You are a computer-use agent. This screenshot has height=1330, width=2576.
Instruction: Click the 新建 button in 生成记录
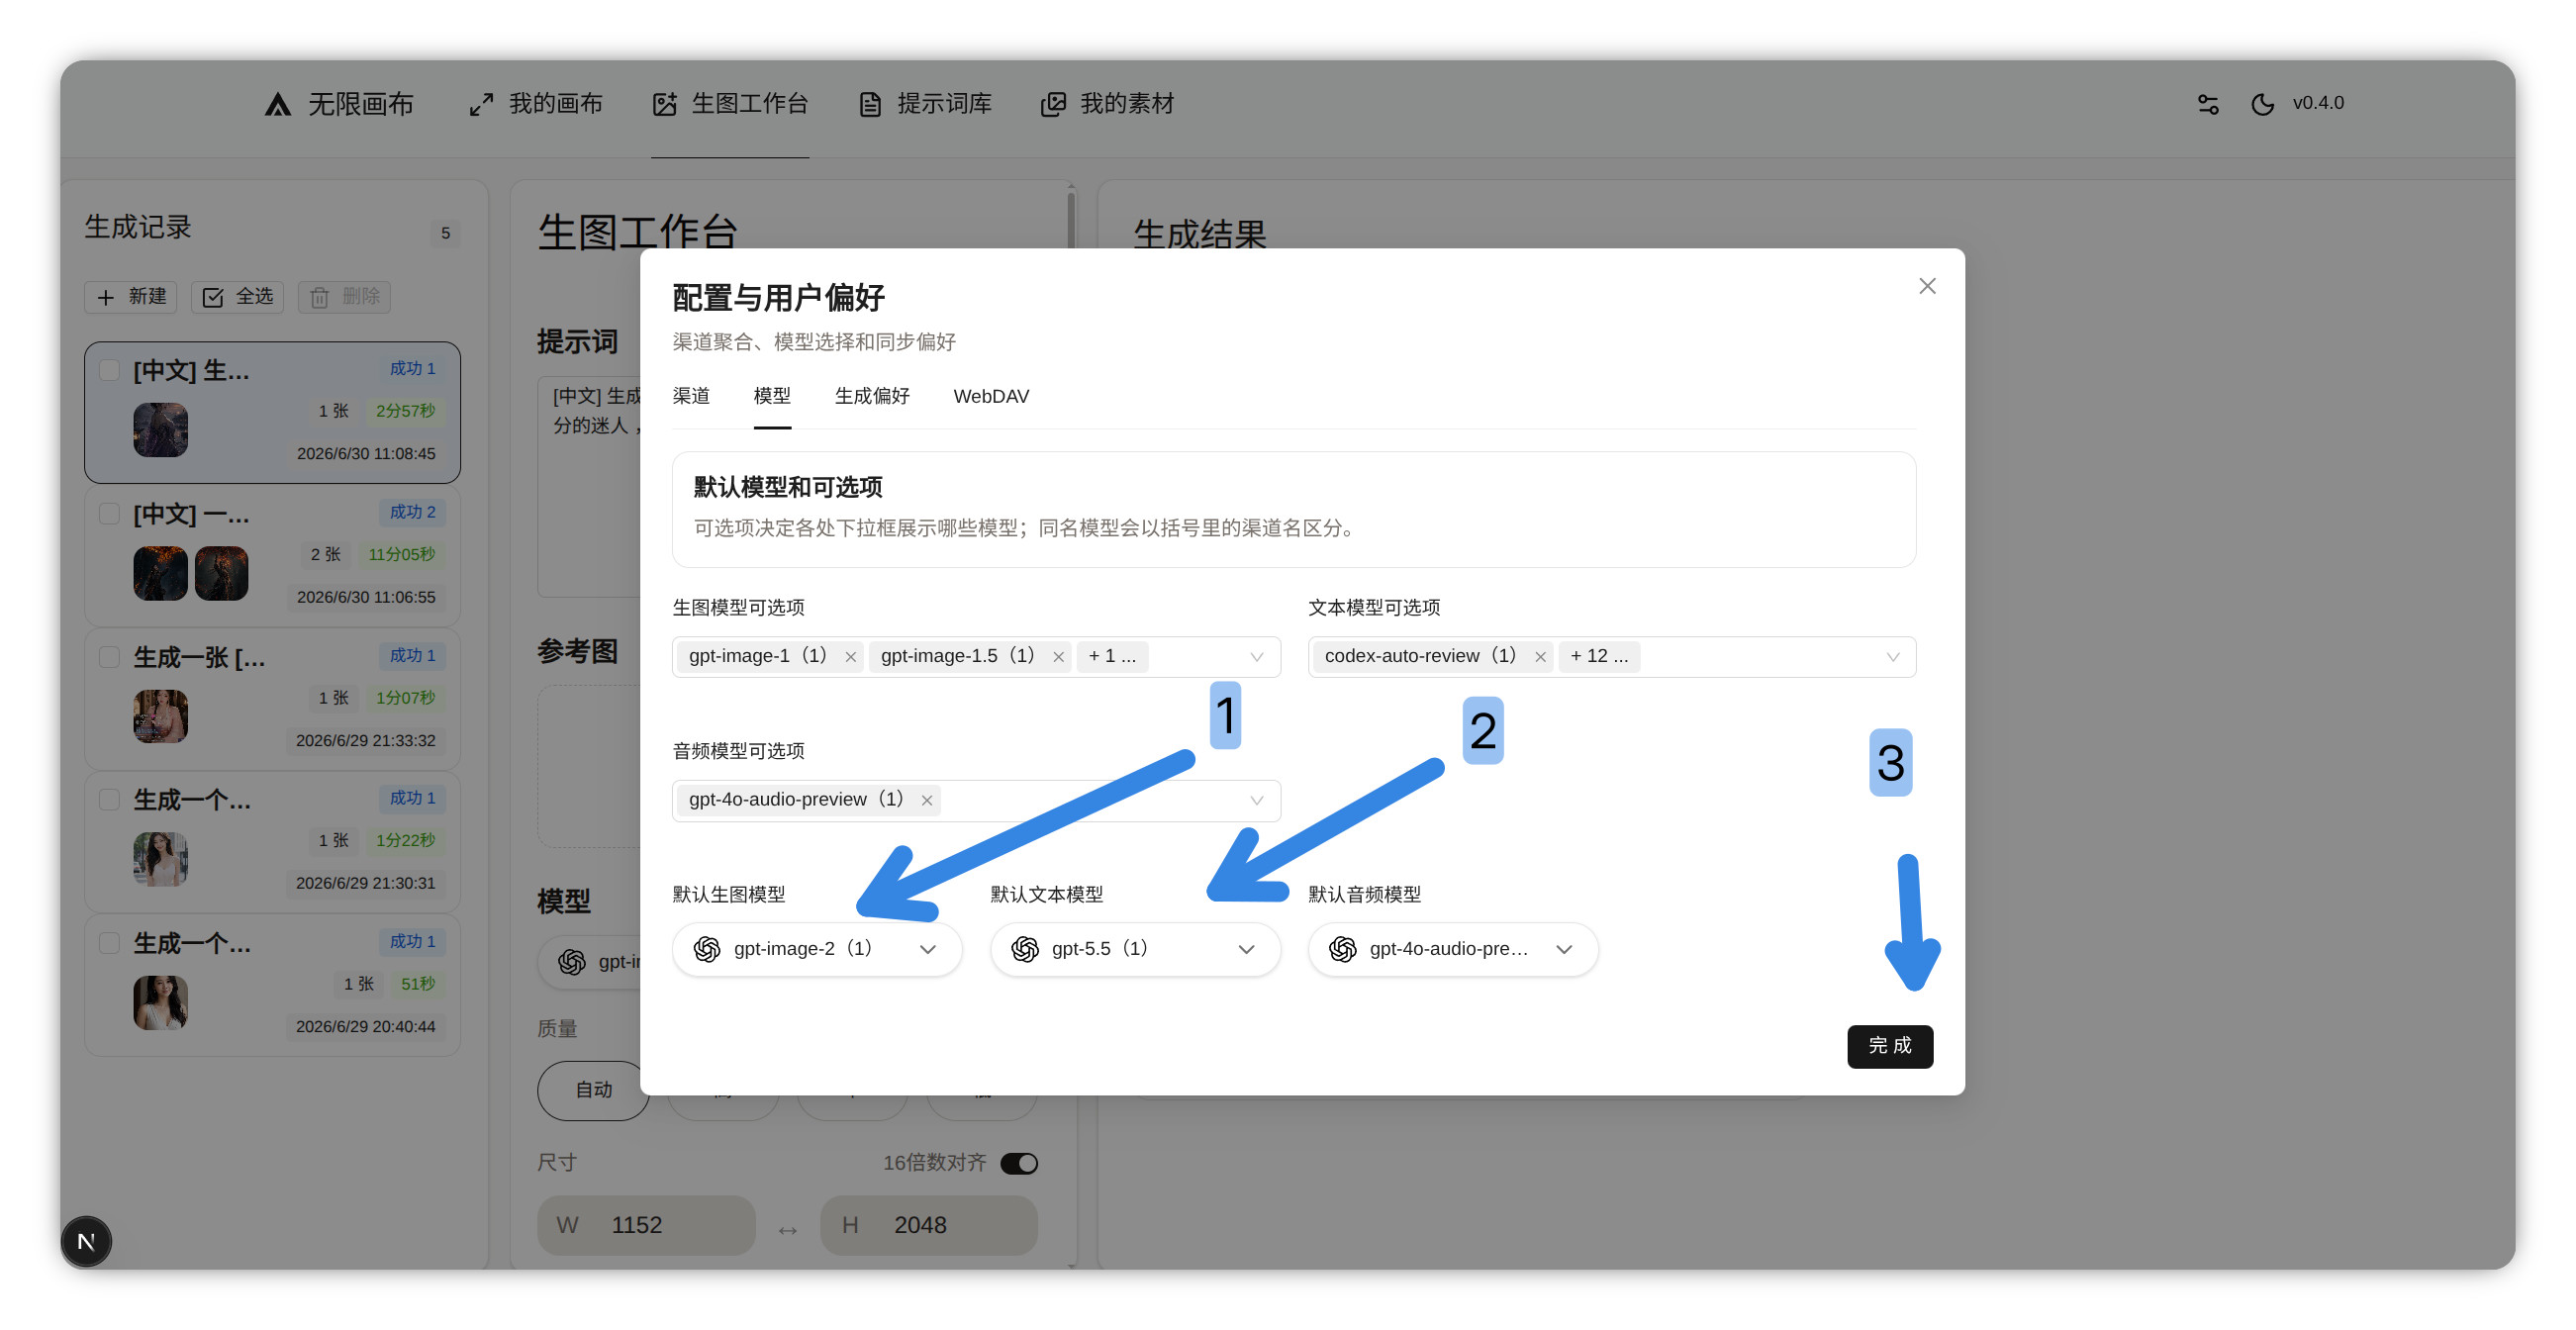[131, 297]
